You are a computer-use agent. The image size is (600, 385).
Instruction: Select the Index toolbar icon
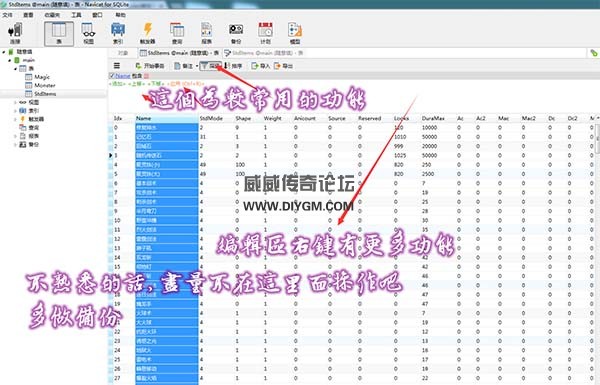tap(118, 33)
